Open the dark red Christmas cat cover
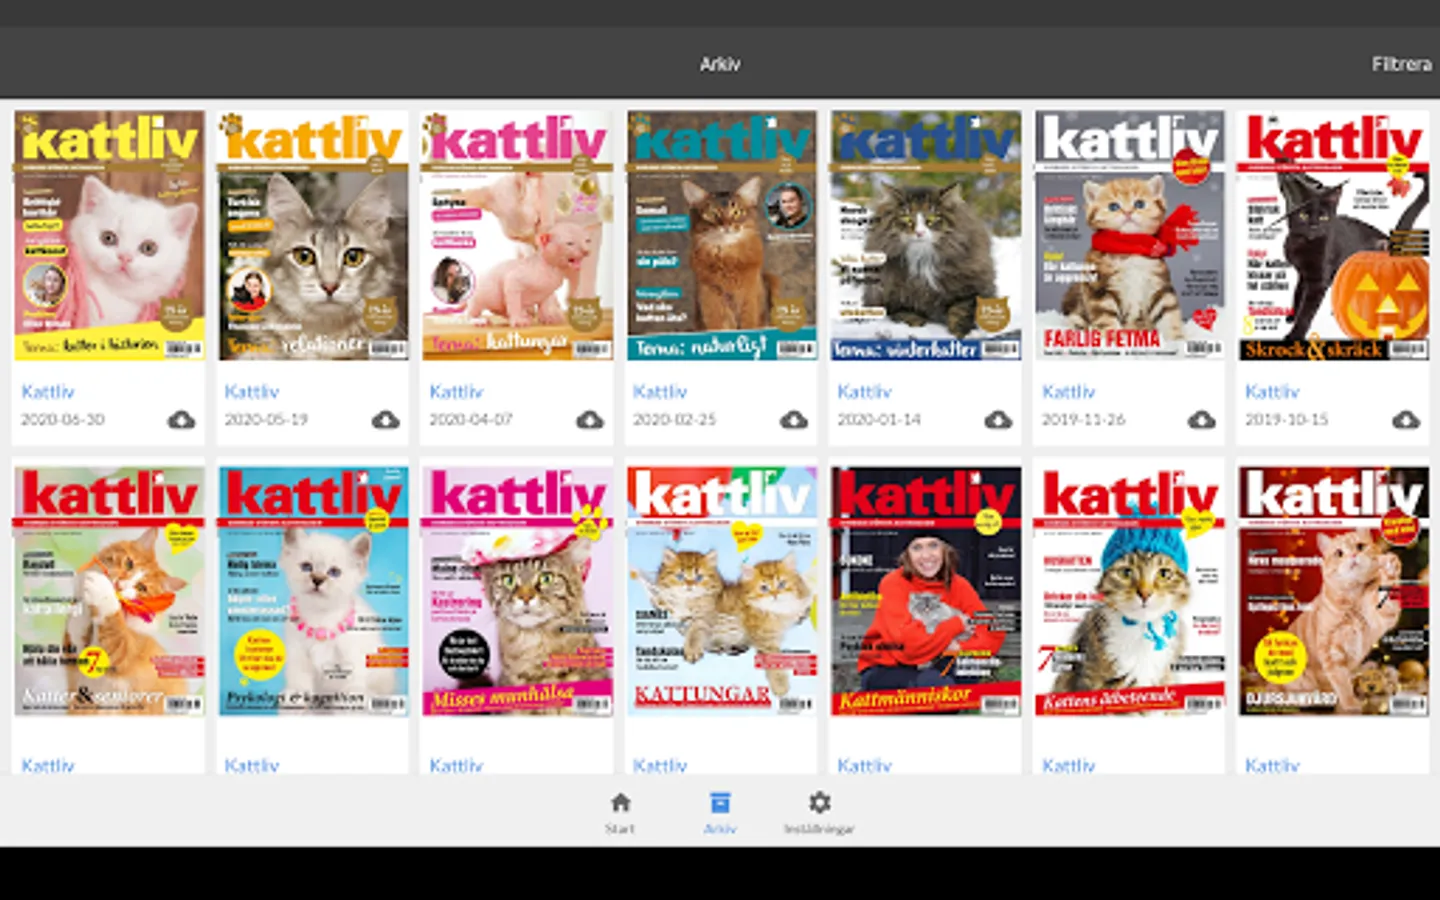Viewport: 1440px width, 900px height. (x=1334, y=591)
